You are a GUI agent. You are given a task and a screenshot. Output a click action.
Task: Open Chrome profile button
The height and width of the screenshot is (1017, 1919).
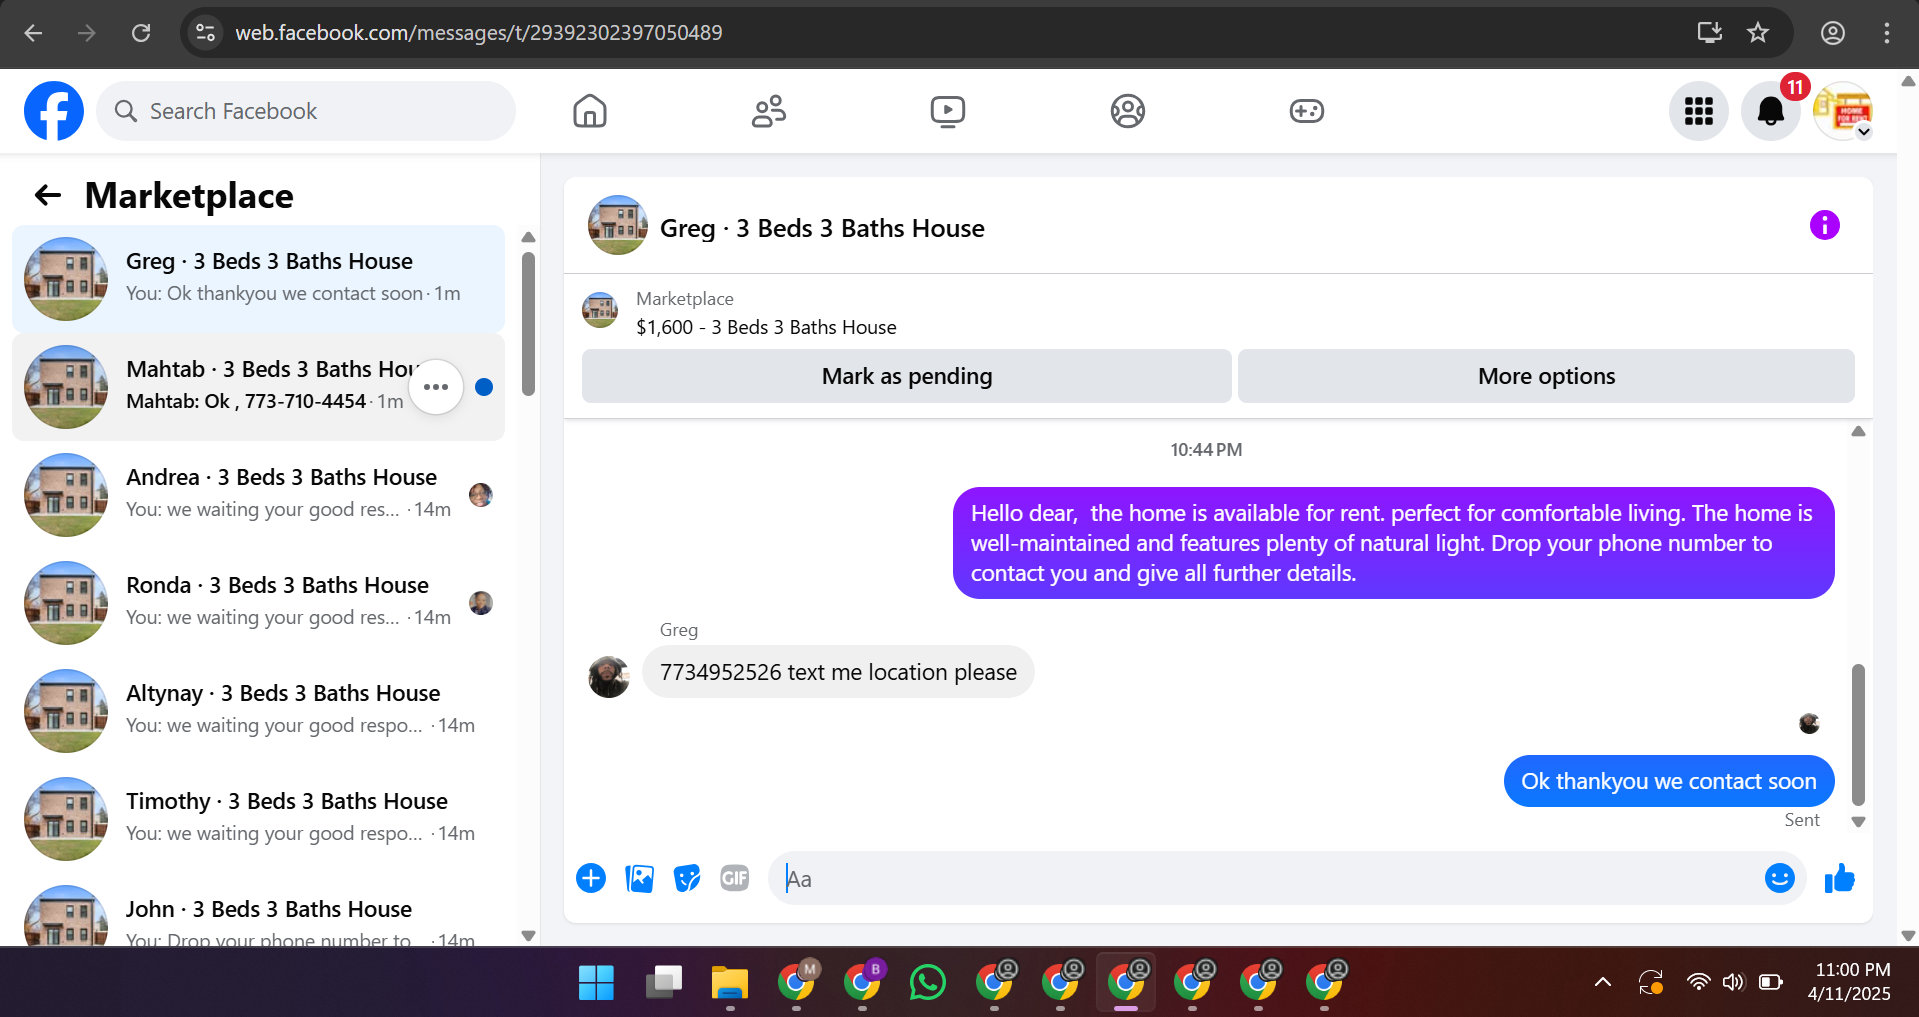[x=1833, y=33]
